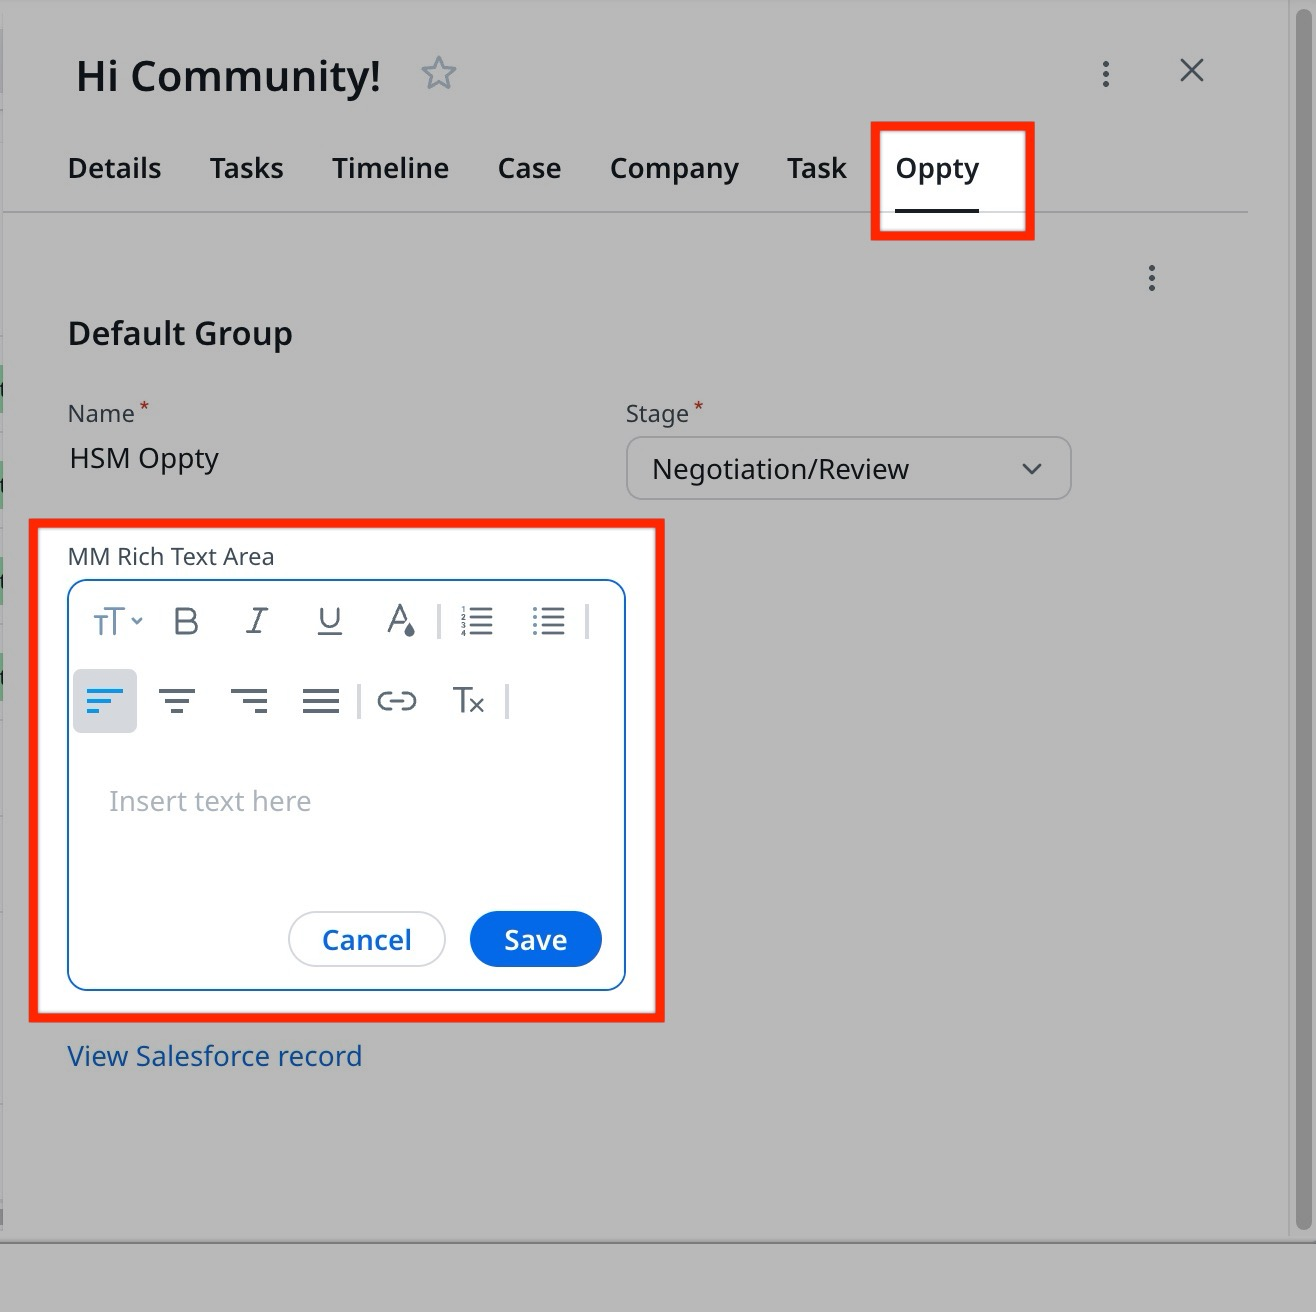
Task: Click the Default Group heading
Action: 180,333
